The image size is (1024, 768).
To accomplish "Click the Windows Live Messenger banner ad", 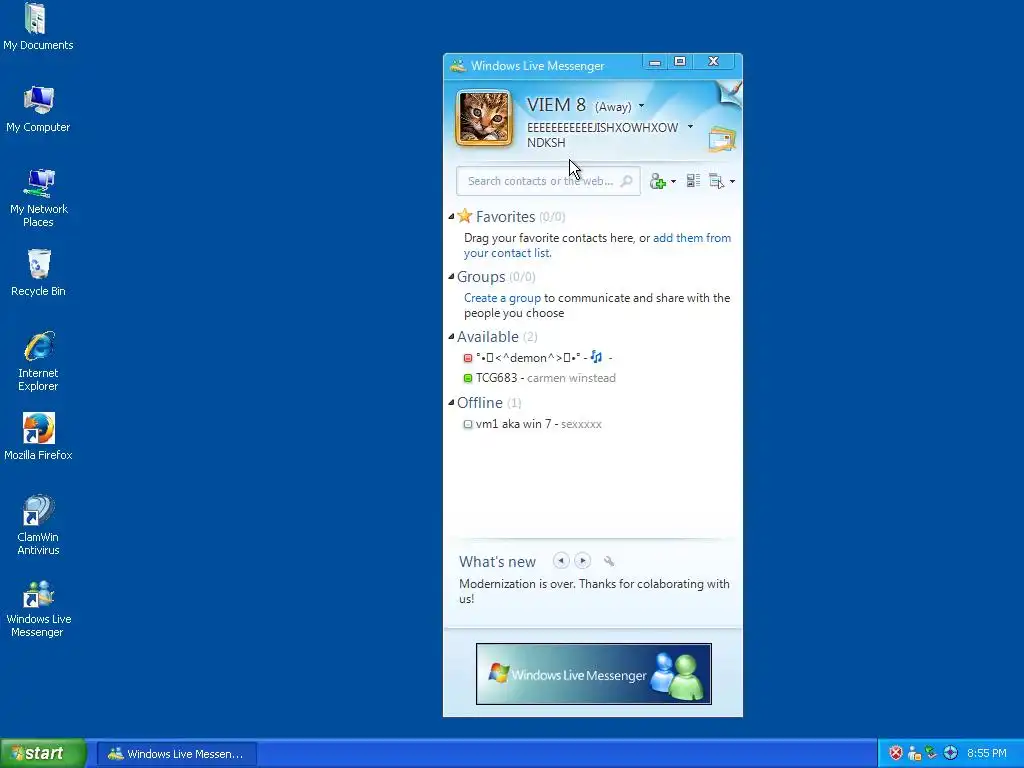I will (x=594, y=674).
